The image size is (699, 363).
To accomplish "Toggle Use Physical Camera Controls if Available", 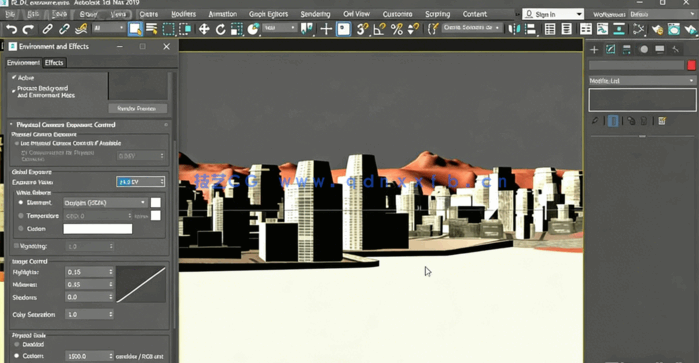I will point(17,143).
